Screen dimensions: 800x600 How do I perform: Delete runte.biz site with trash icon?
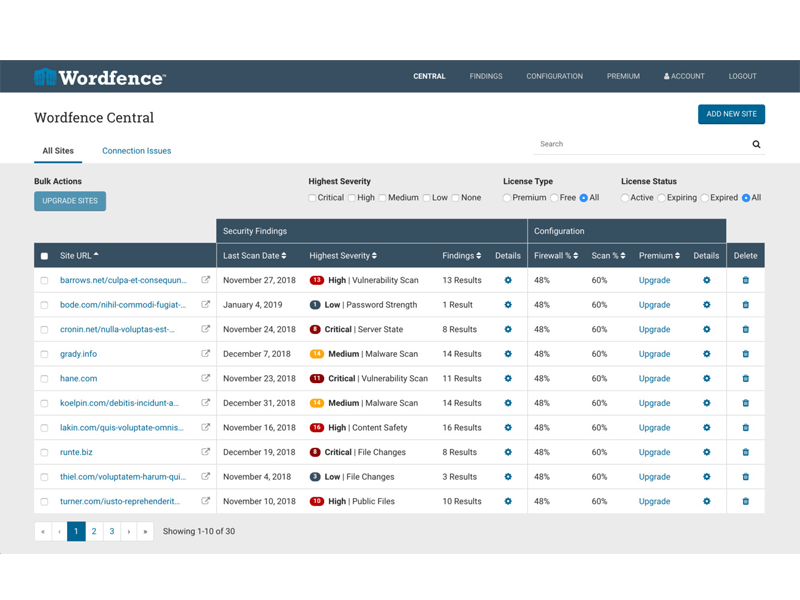745,452
